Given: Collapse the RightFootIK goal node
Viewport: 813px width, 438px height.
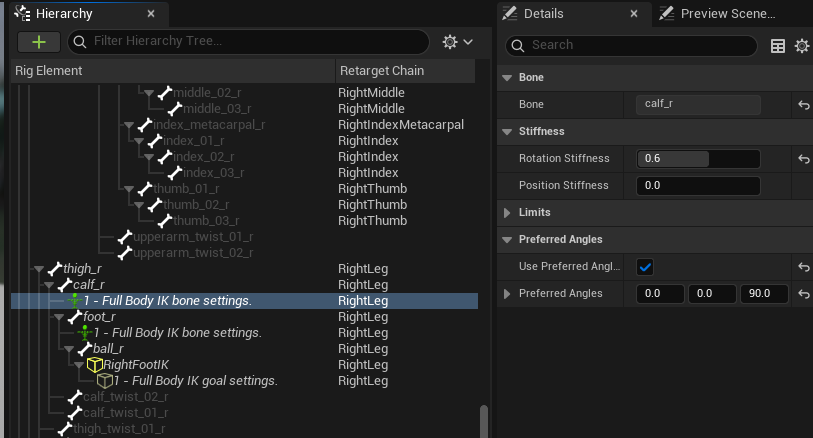Looking at the screenshot, I should point(79,365).
